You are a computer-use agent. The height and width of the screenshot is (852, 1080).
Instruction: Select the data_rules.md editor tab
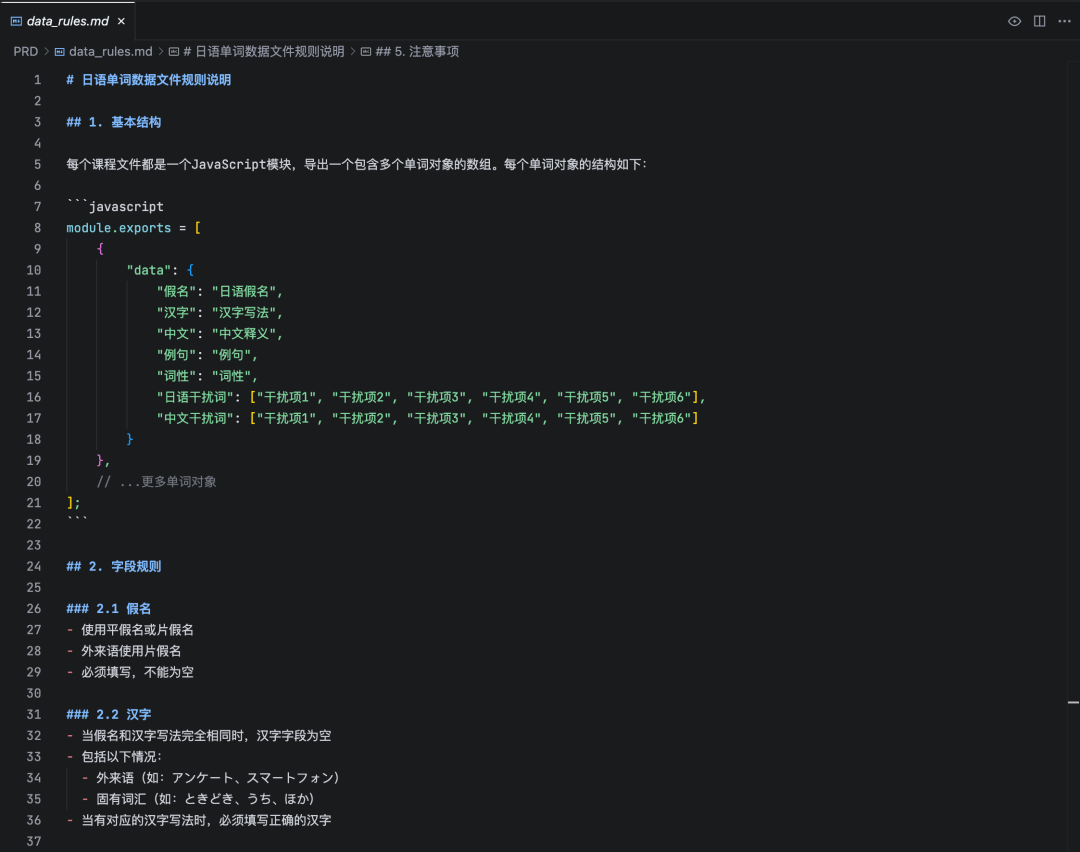tap(68, 21)
